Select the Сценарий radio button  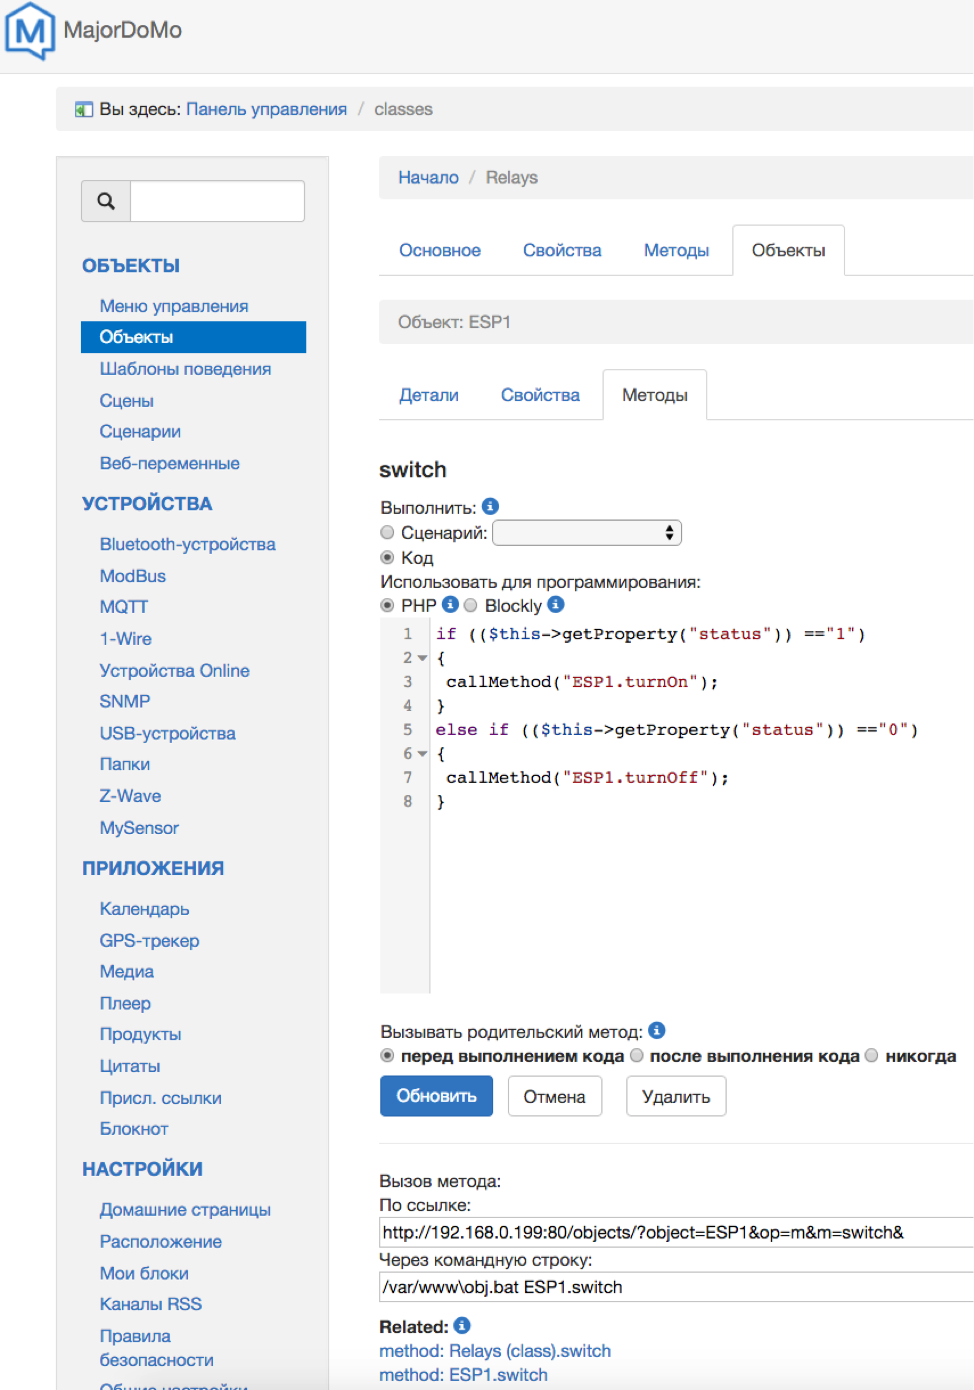click(387, 533)
